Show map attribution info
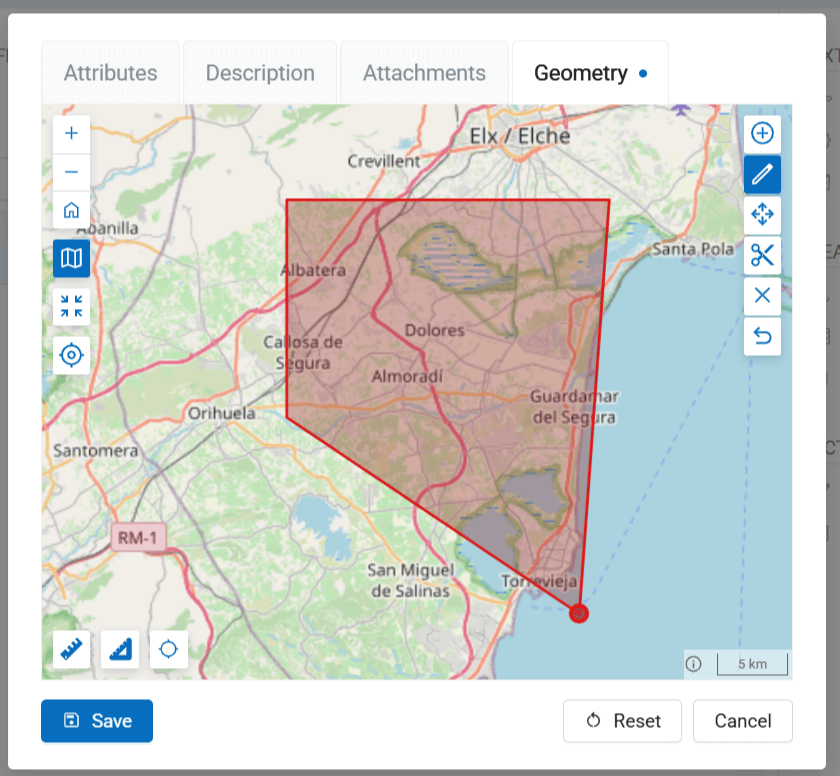This screenshot has width=840, height=776. [694, 664]
